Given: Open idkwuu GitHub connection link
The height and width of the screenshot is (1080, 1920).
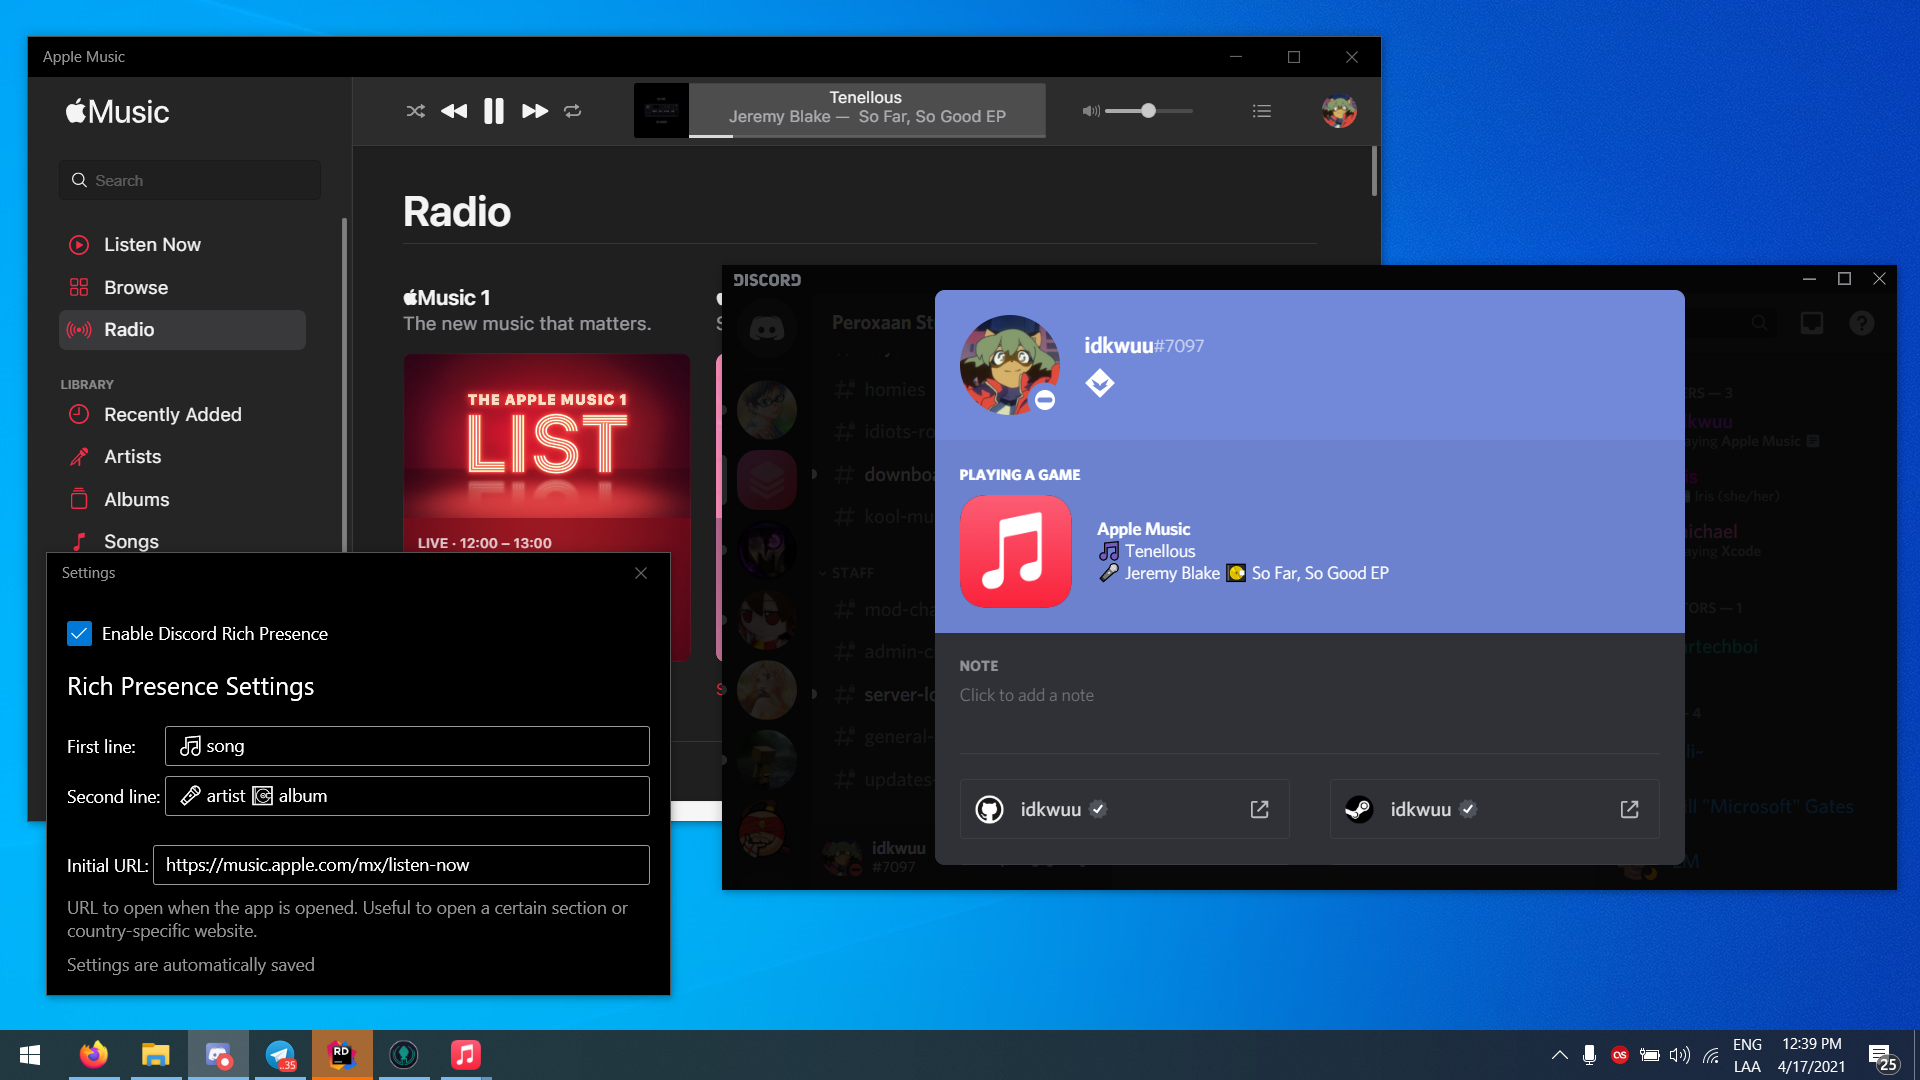Looking at the screenshot, I should (1259, 809).
